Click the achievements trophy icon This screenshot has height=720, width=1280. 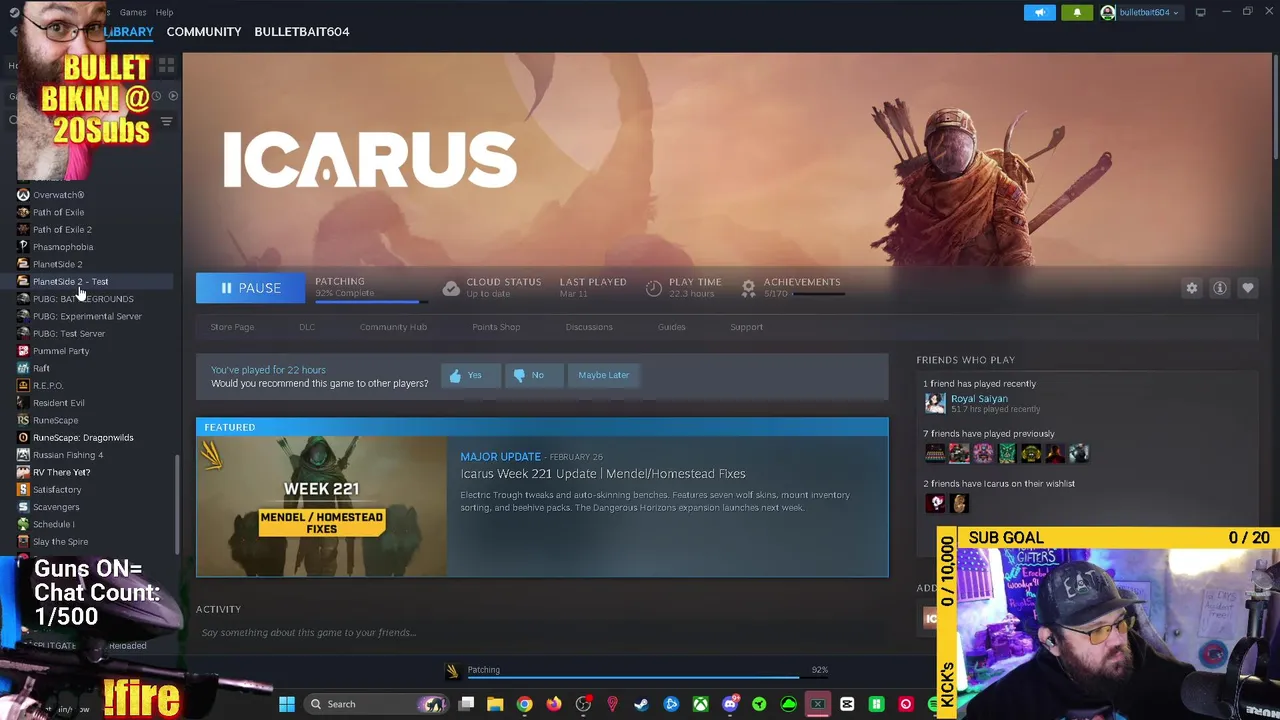748,288
